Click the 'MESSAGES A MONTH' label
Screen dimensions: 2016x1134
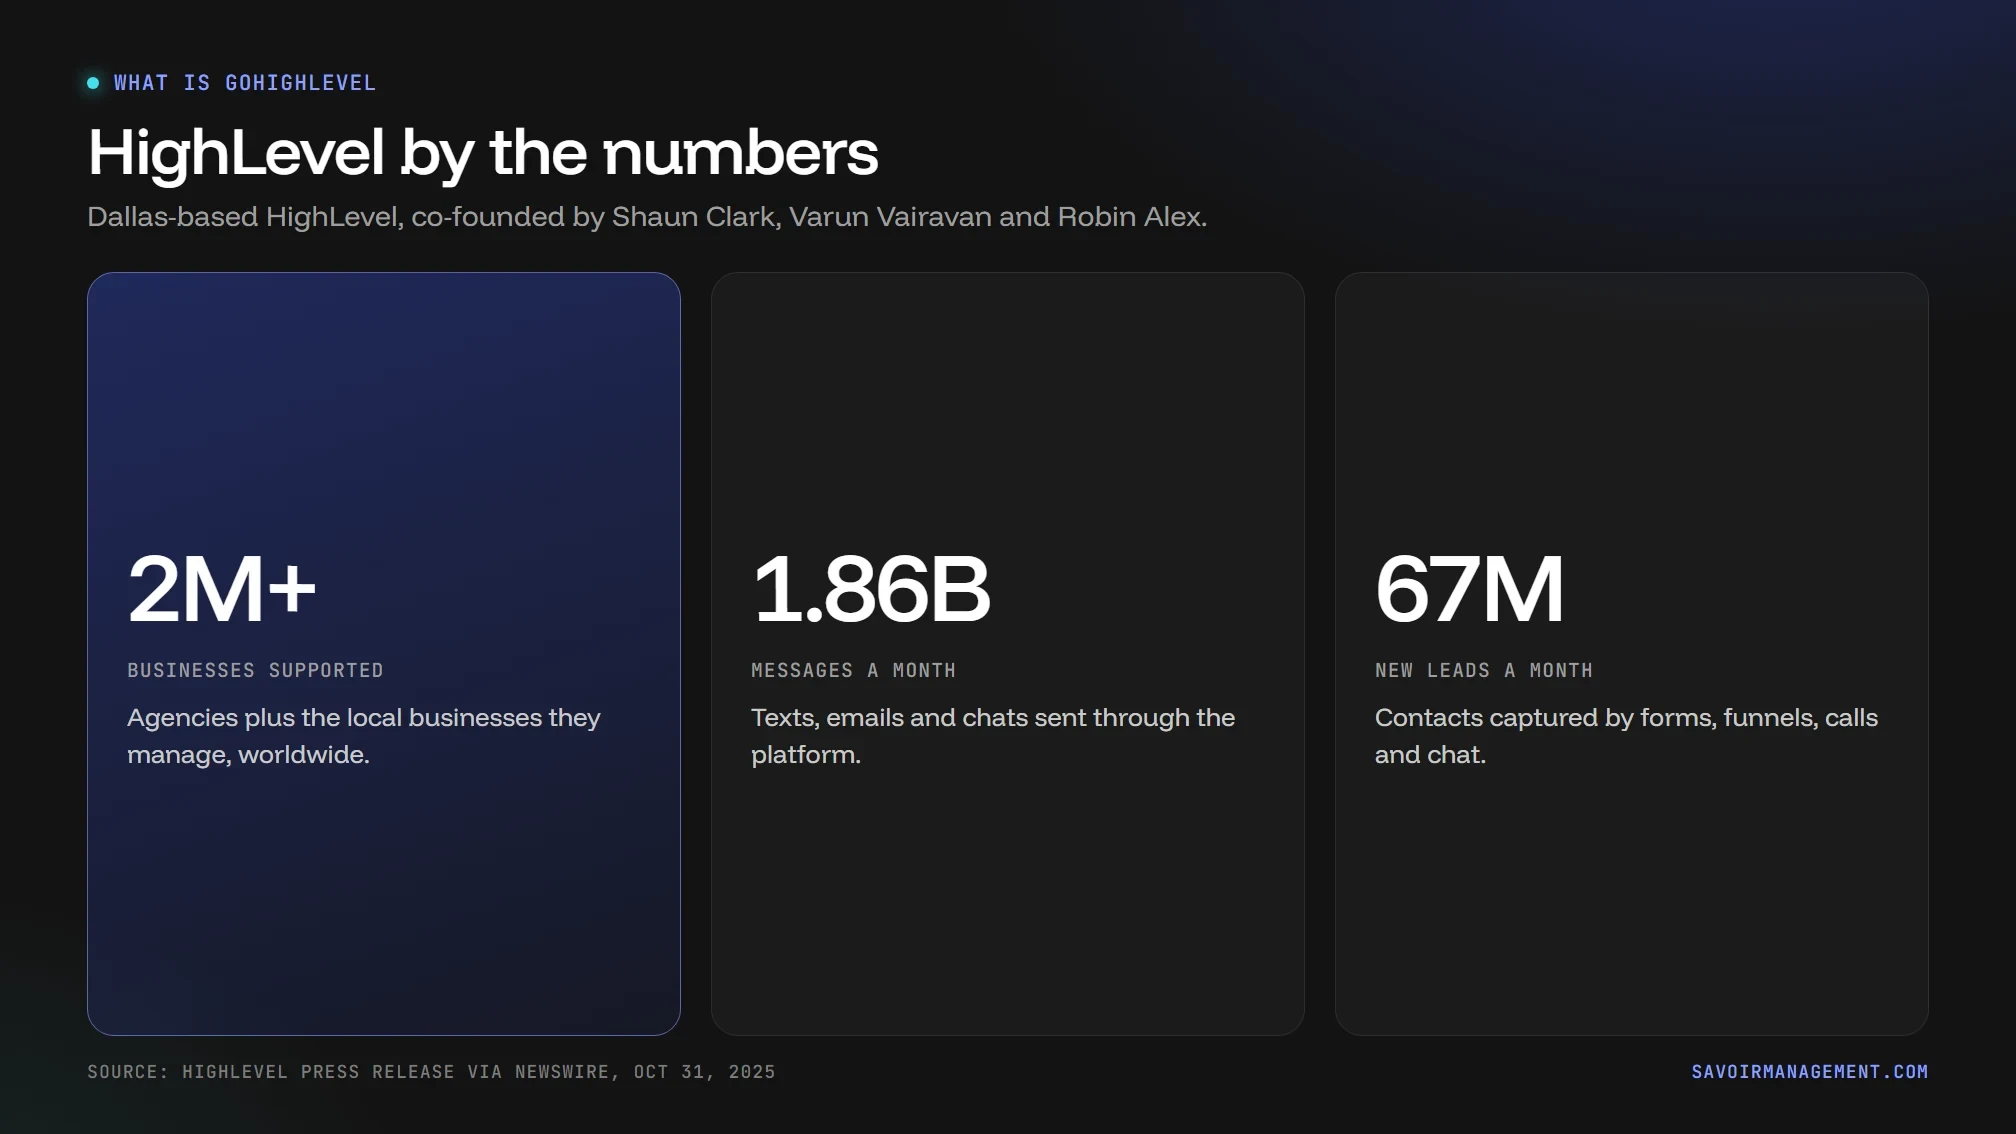tap(853, 670)
